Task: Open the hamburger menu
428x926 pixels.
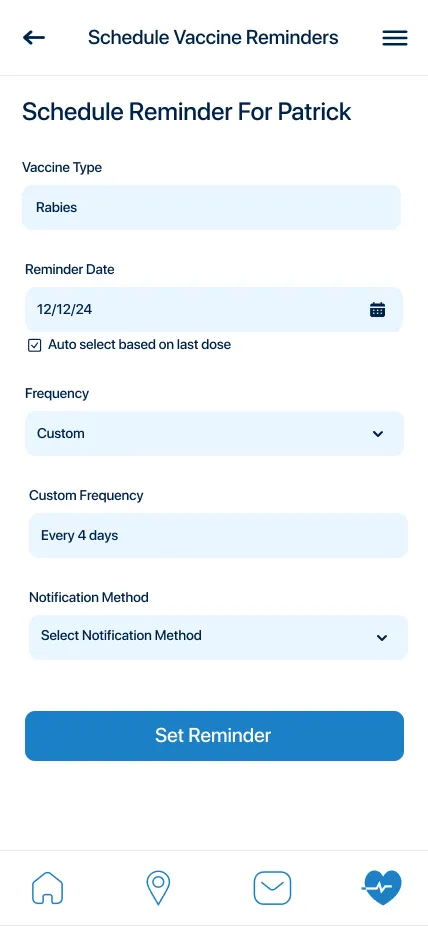Action: 394,38
